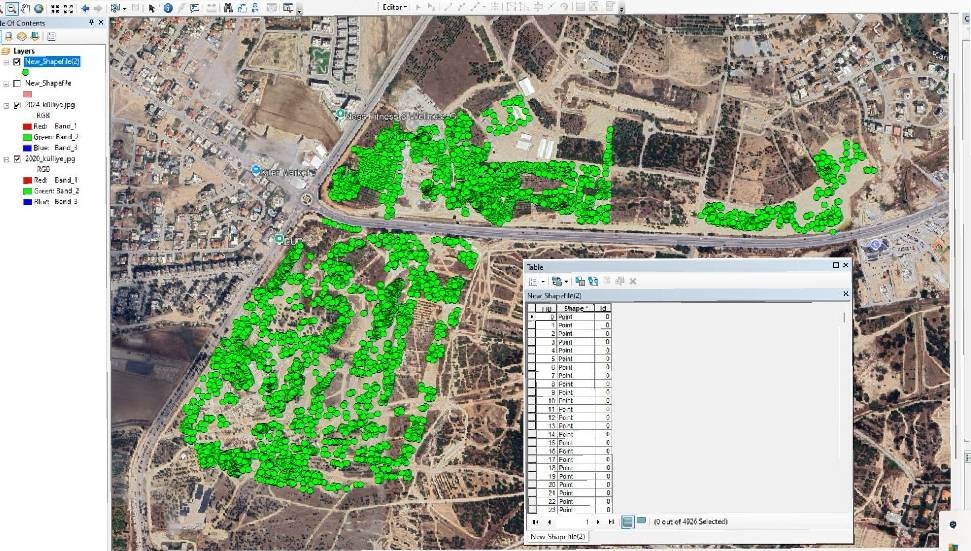Image resolution: width=971 pixels, height=551 pixels.
Task: Activate the Identify tool icon
Action: [x=167, y=8]
